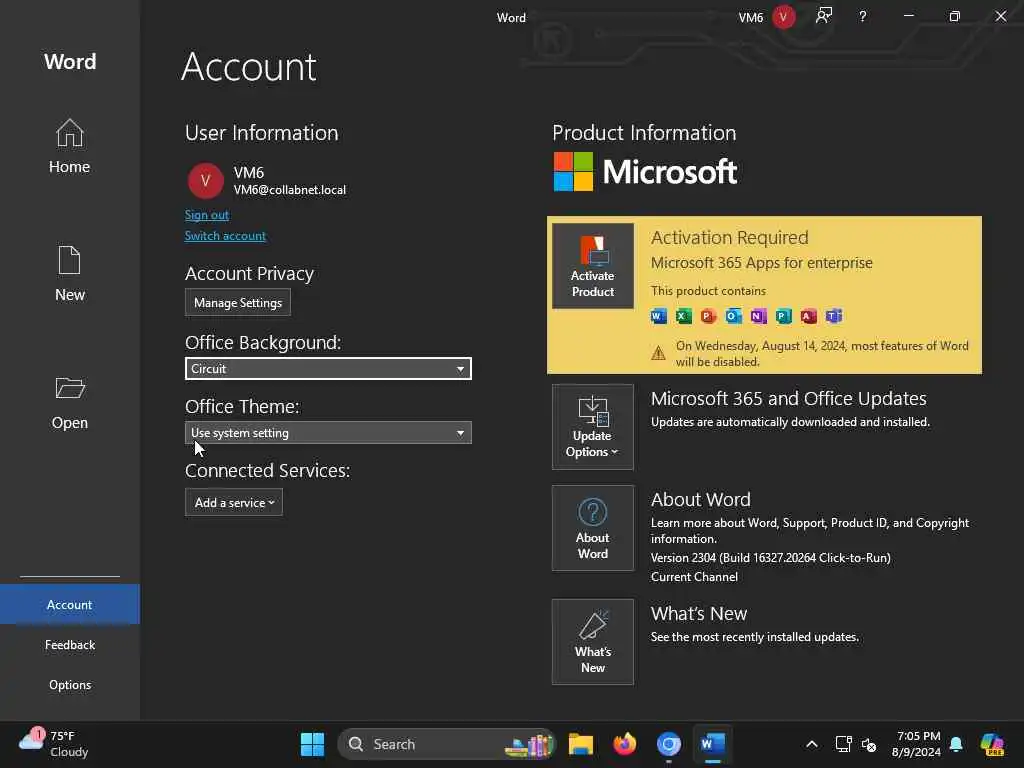1024x768 pixels.
Task: Open the network status tray icon
Action: (843, 744)
